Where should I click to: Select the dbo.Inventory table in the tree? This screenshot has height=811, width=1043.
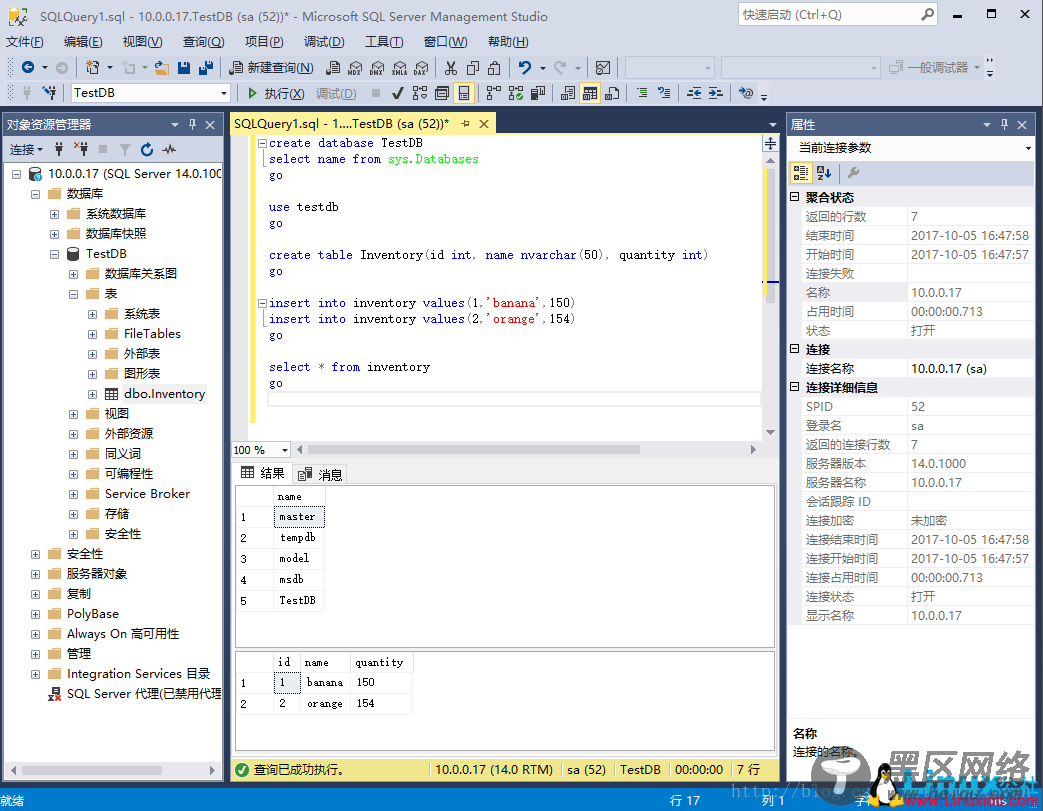[164, 394]
